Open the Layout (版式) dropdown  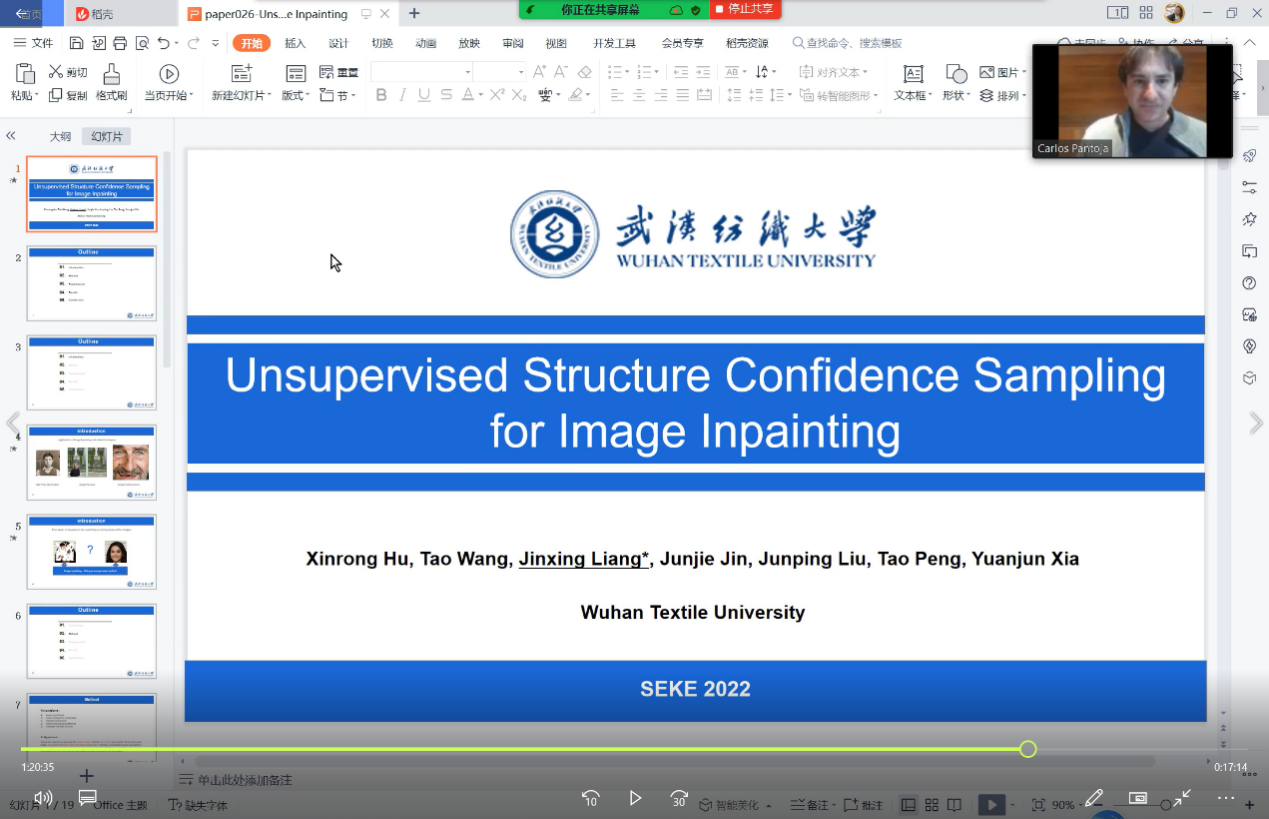tap(309, 96)
